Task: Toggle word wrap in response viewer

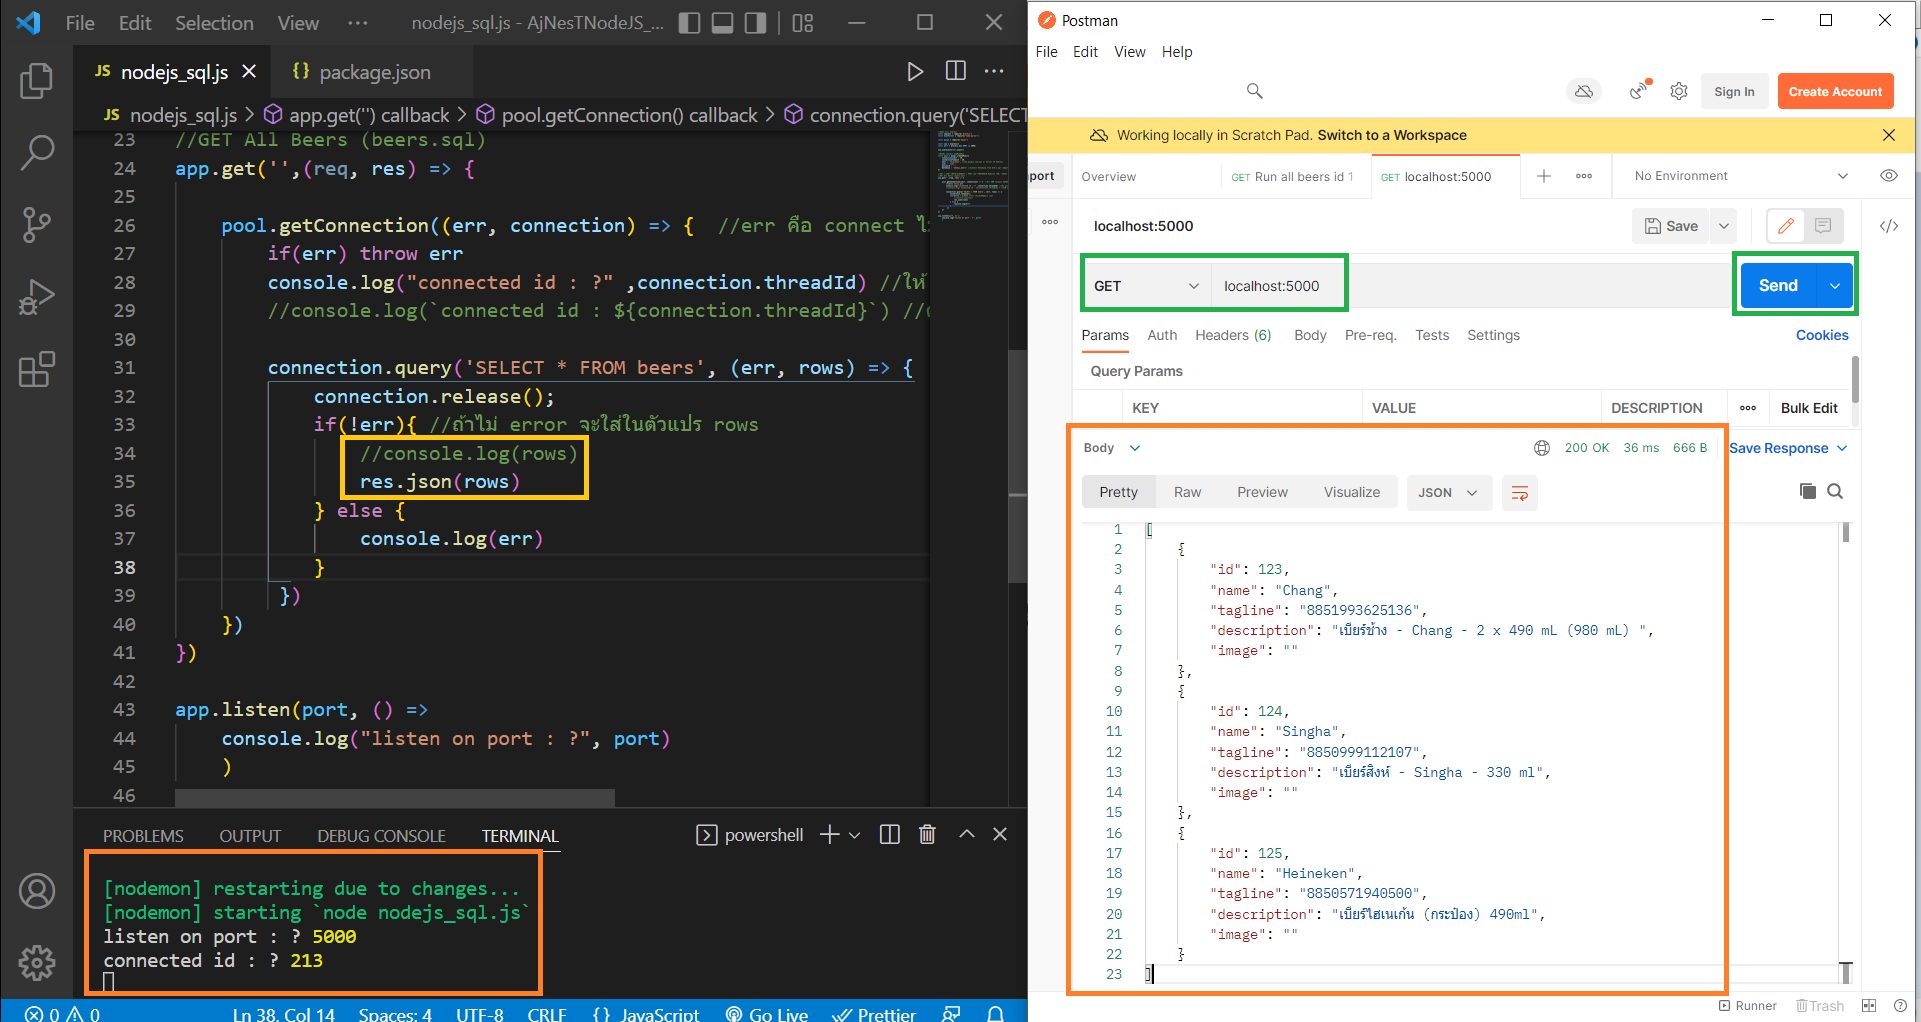Action: click(x=1519, y=493)
